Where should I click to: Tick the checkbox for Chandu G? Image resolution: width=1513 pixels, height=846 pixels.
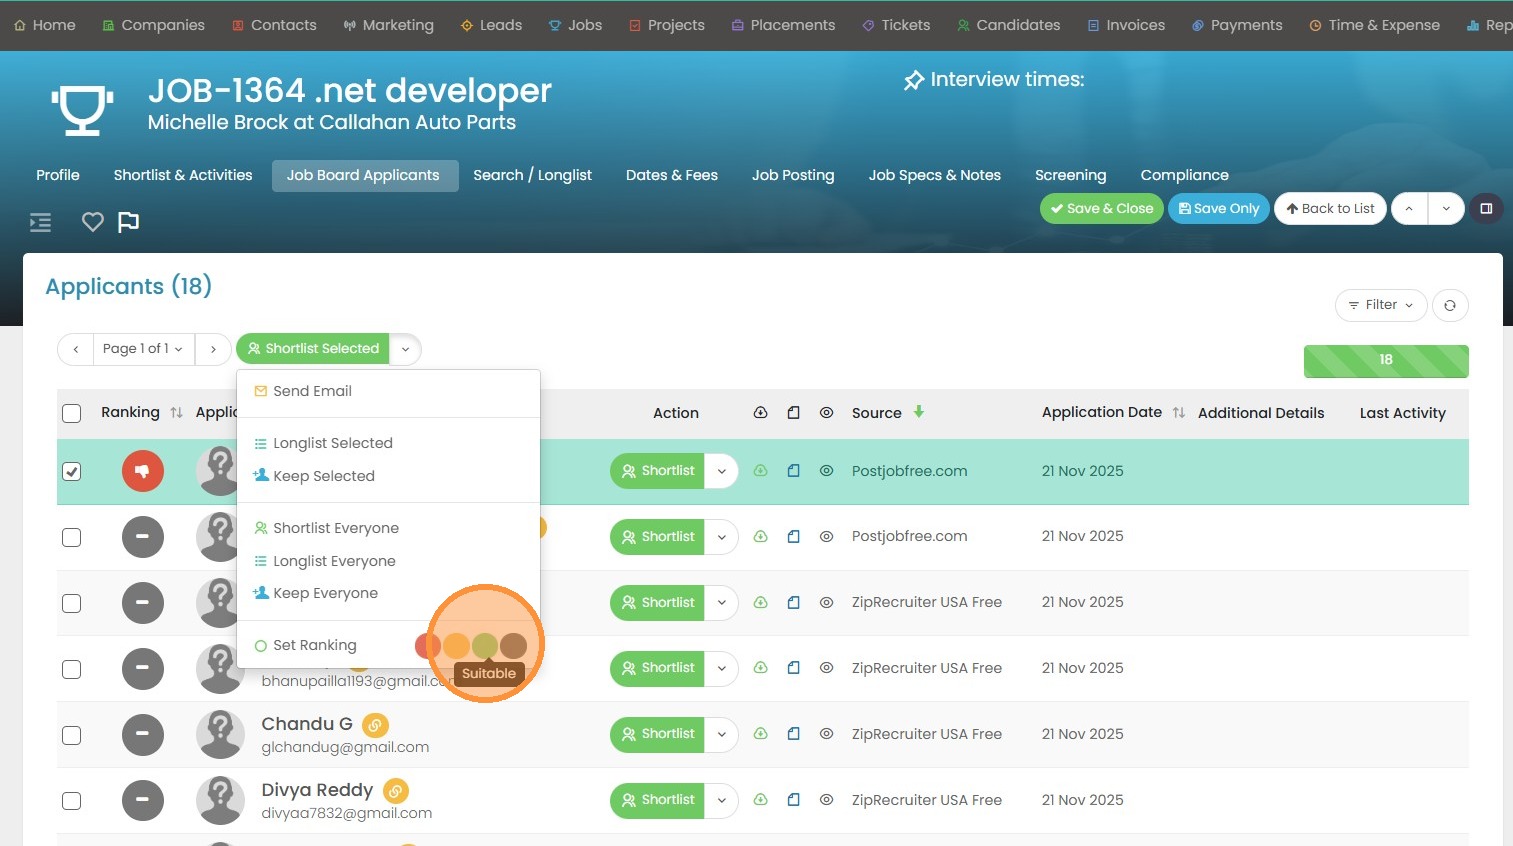pyautogui.click(x=72, y=735)
